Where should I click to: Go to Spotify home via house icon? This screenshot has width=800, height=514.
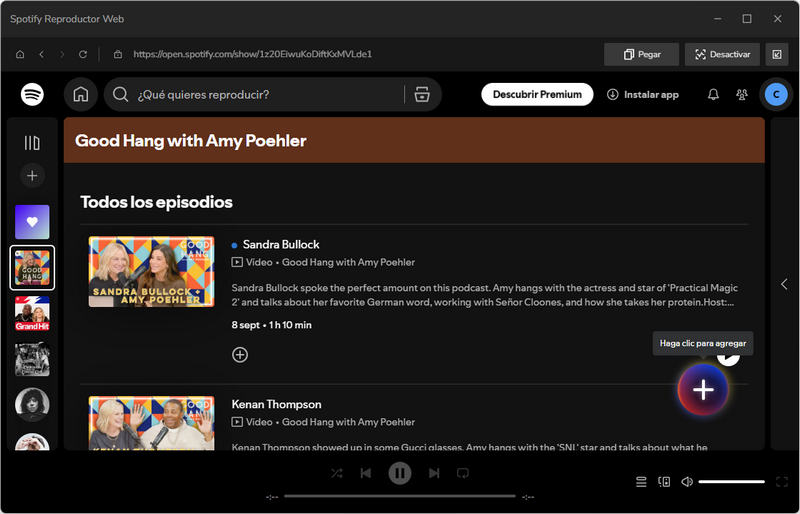click(x=81, y=94)
